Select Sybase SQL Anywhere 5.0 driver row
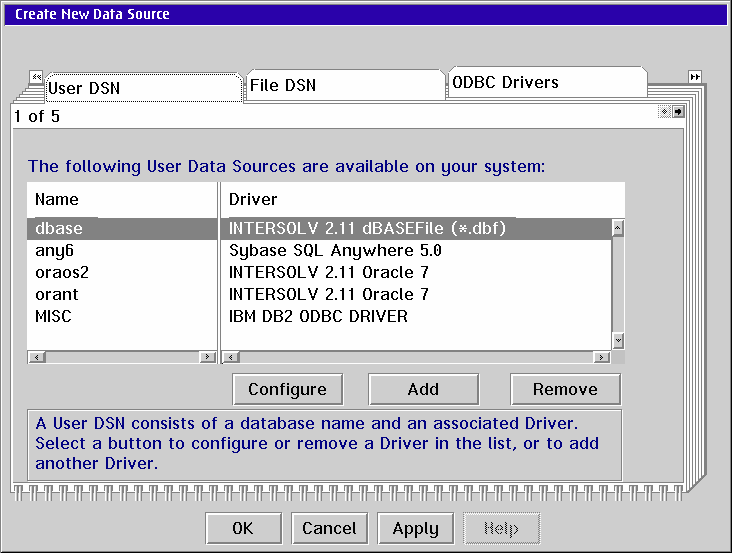 click(x=416, y=251)
